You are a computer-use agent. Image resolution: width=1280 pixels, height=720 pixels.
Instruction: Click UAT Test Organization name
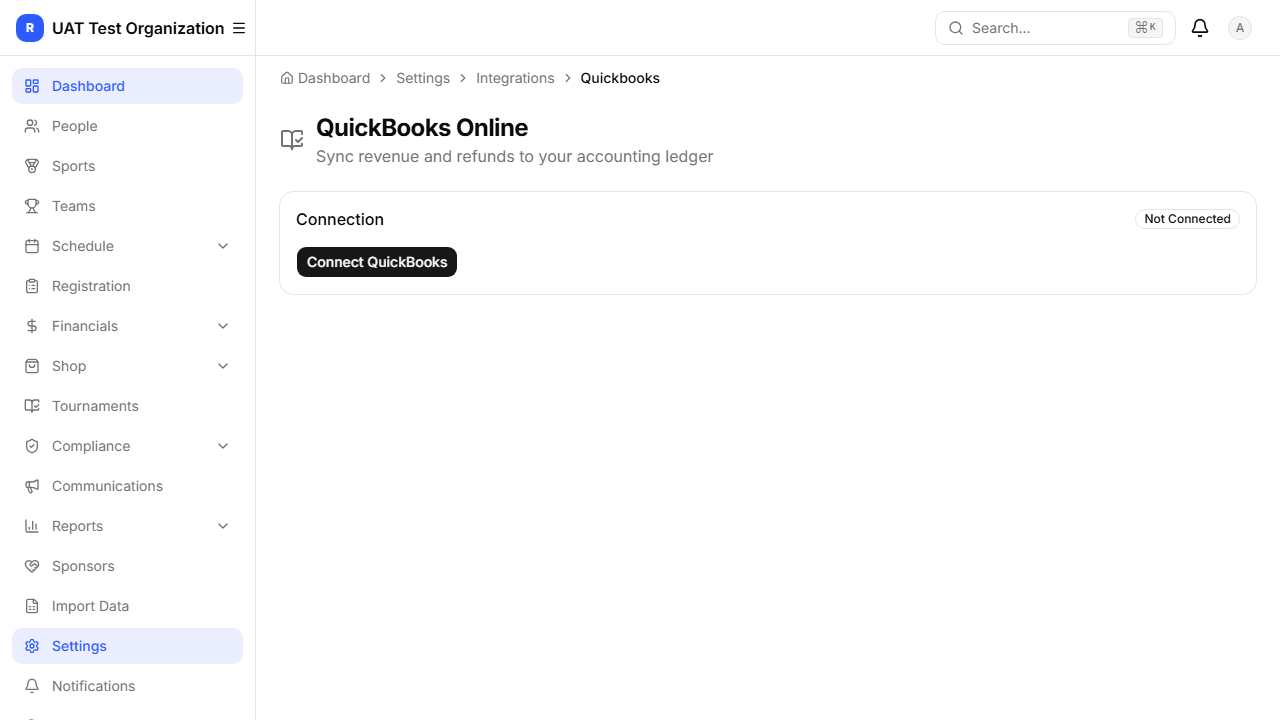point(138,28)
